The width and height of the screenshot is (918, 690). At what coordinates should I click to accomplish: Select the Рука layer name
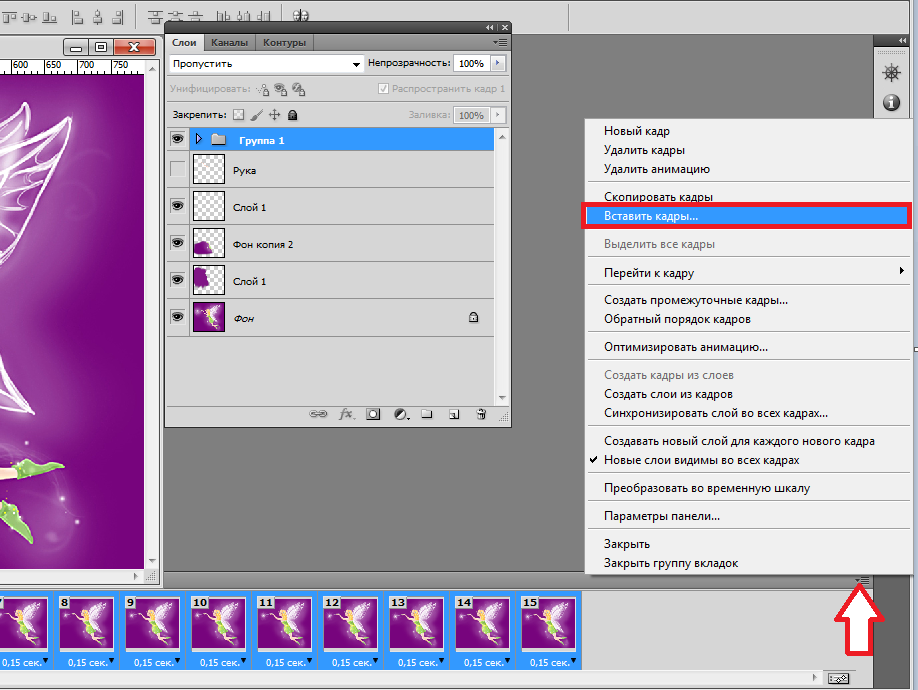244,170
